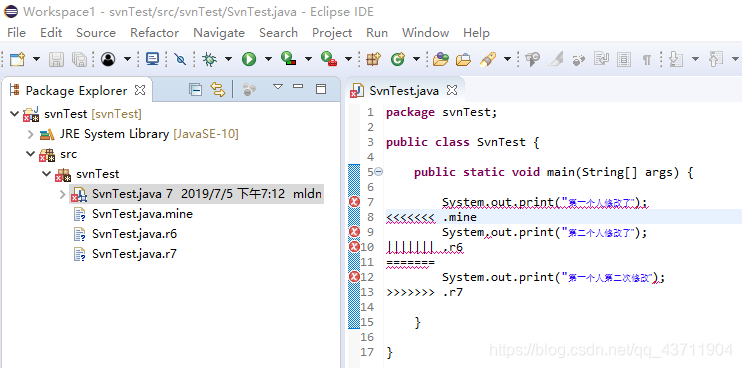Maximize the Package Explorer panel
Viewport: 742px width, 368px height.
click(321, 89)
